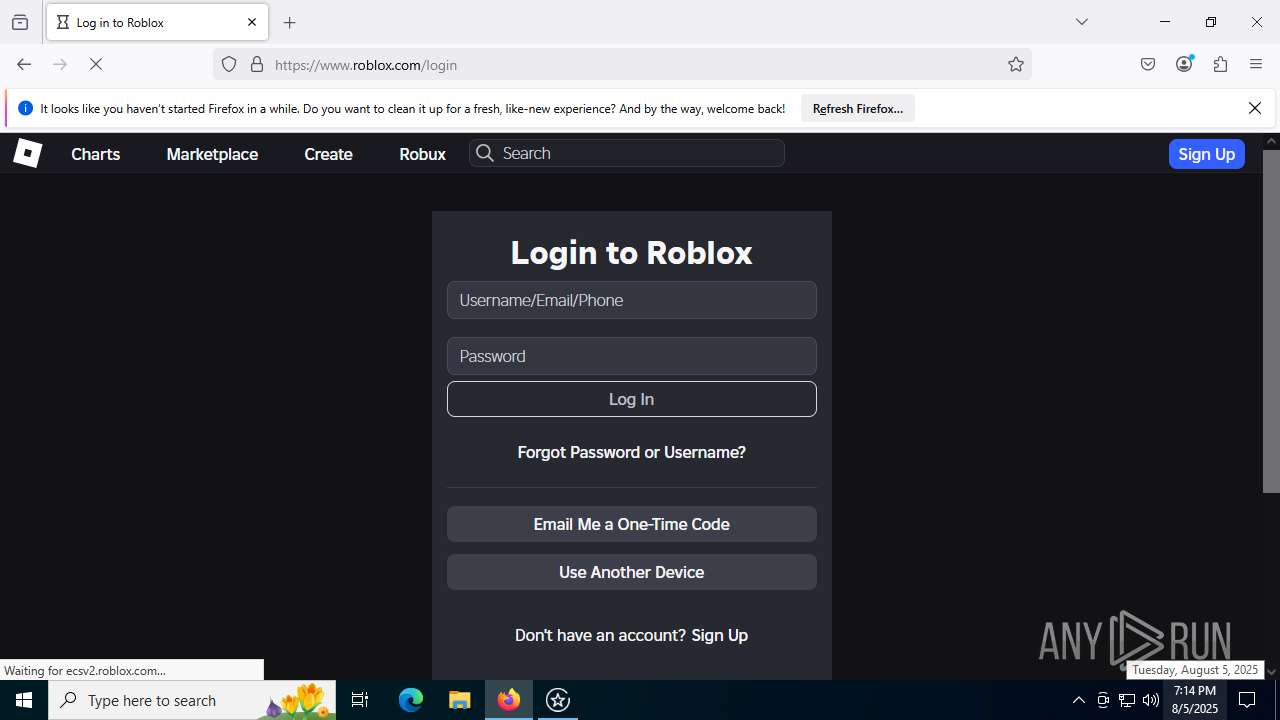This screenshot has width=1280, height=720.
Task: Click the blue Sign Up button
Action: click(1206, 154)
